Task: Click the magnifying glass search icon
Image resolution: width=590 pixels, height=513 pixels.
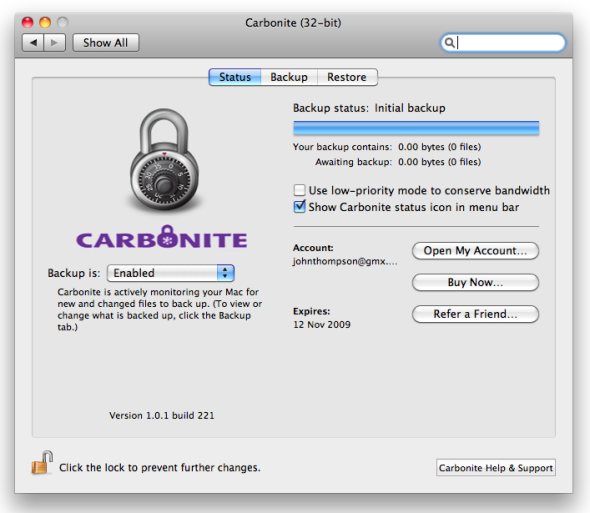Action: [449, 43]
